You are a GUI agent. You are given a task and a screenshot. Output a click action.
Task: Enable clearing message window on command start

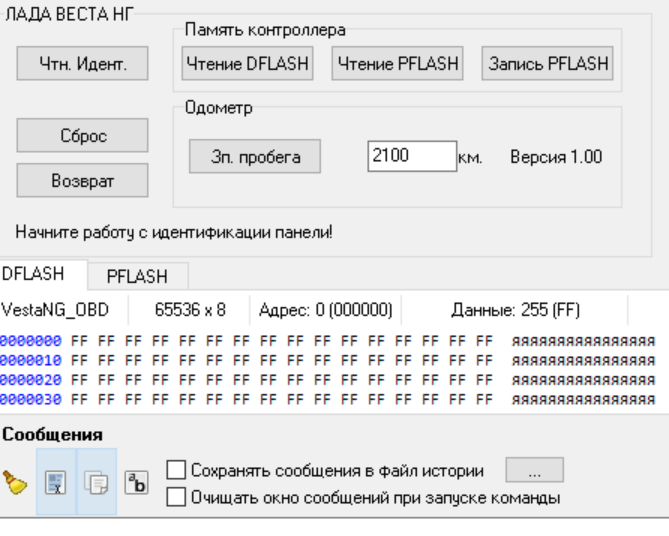(176, 497)
